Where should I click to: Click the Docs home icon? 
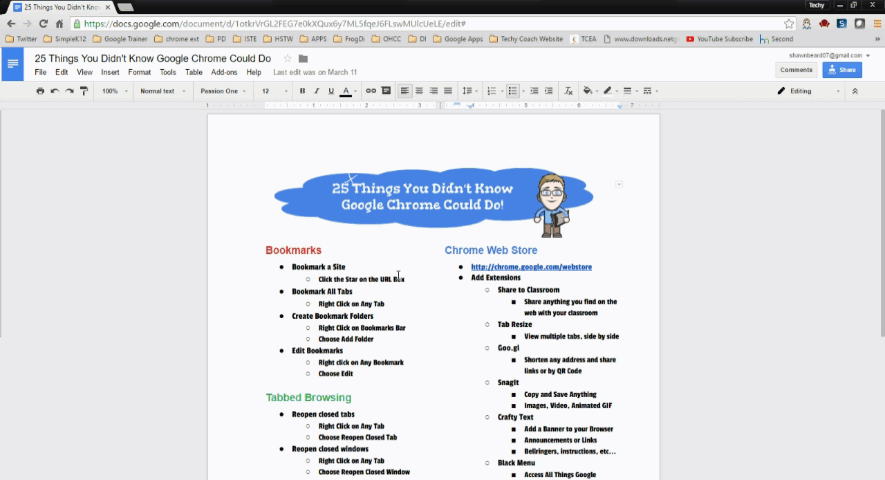(x=13, y=65)
